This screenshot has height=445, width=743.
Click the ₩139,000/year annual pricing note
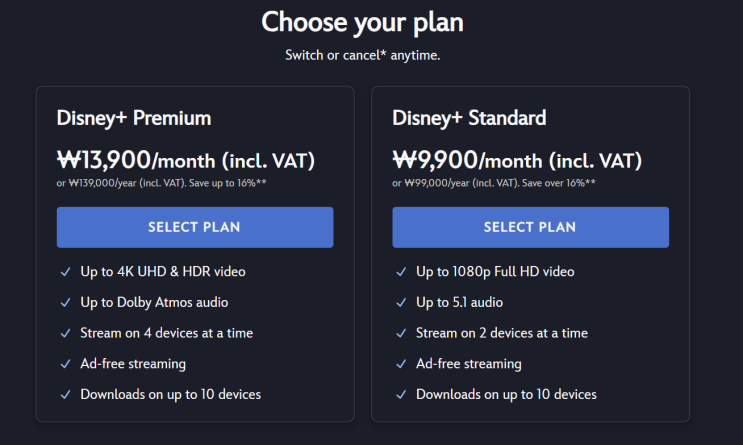[x=161, y=183]
